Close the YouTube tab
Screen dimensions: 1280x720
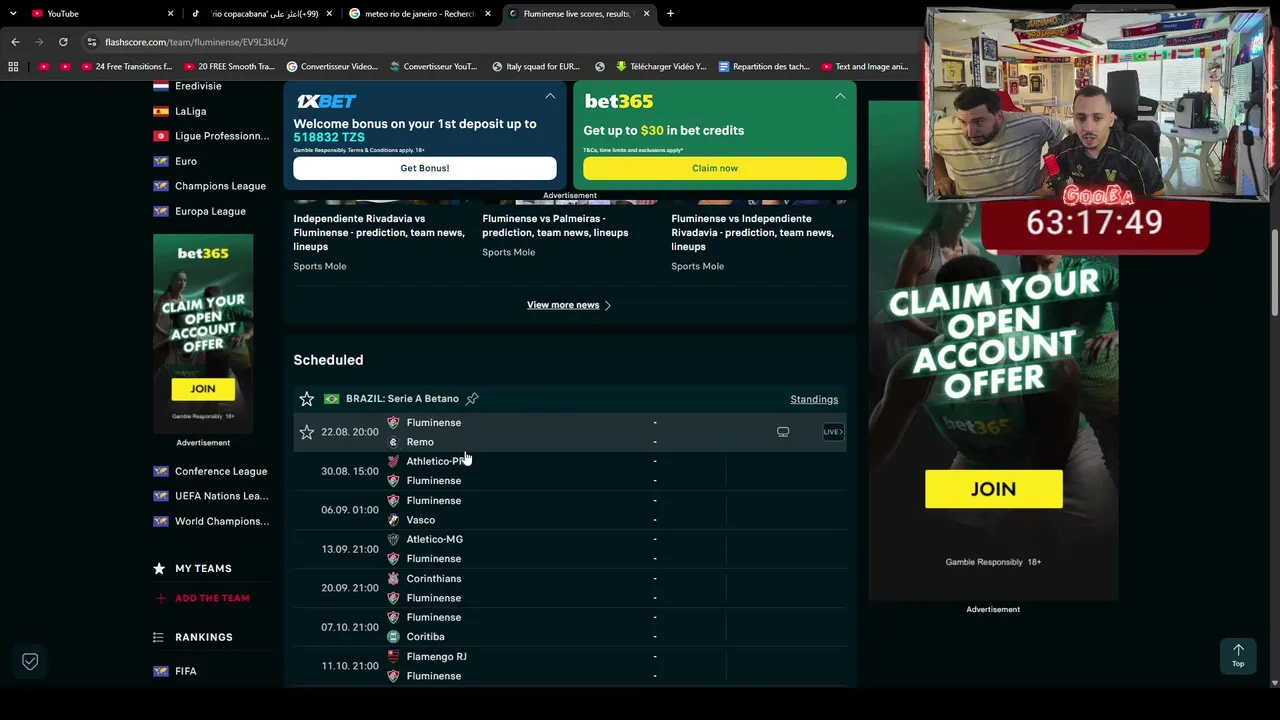coord(170,14)
